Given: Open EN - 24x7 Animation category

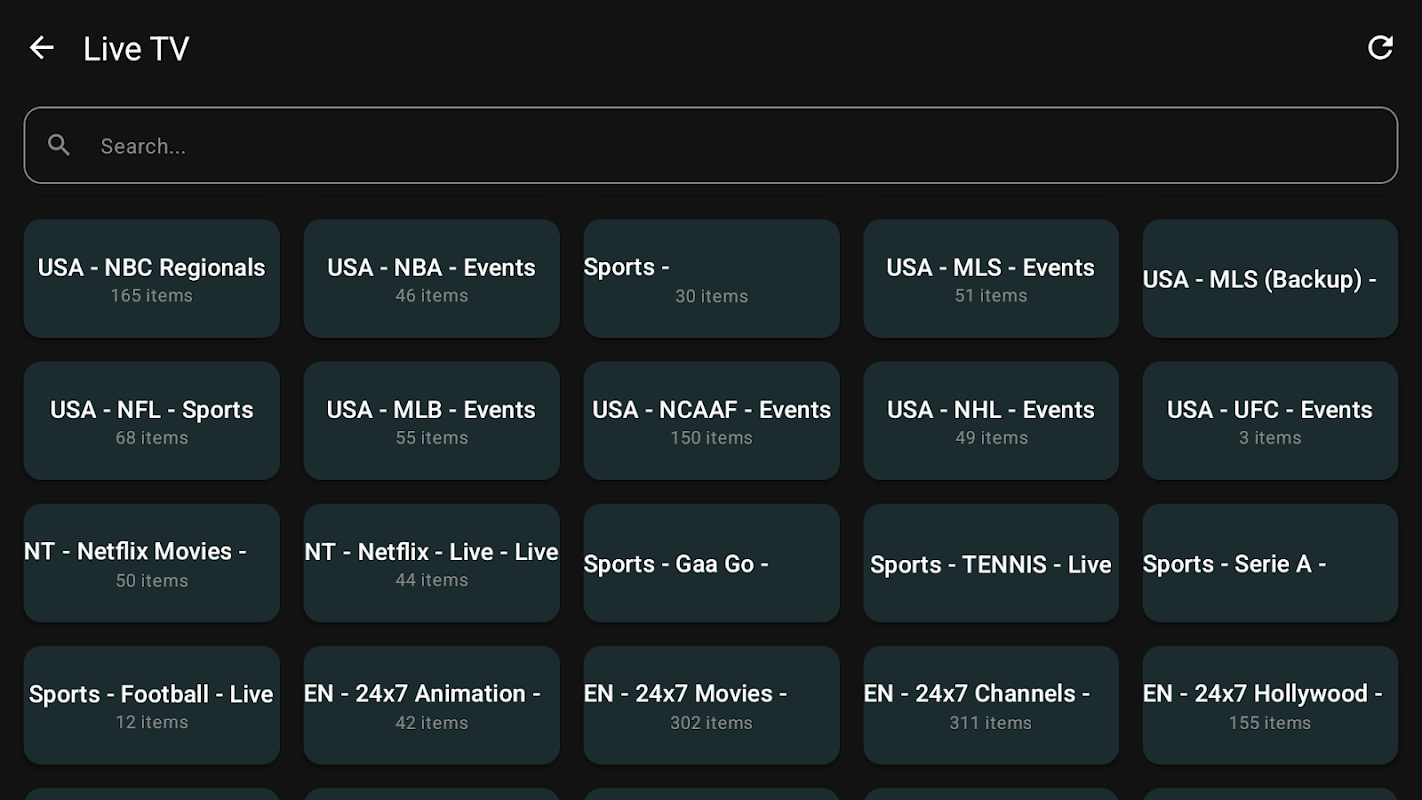Looking at the screenshot, I should (x=432, y=705).
